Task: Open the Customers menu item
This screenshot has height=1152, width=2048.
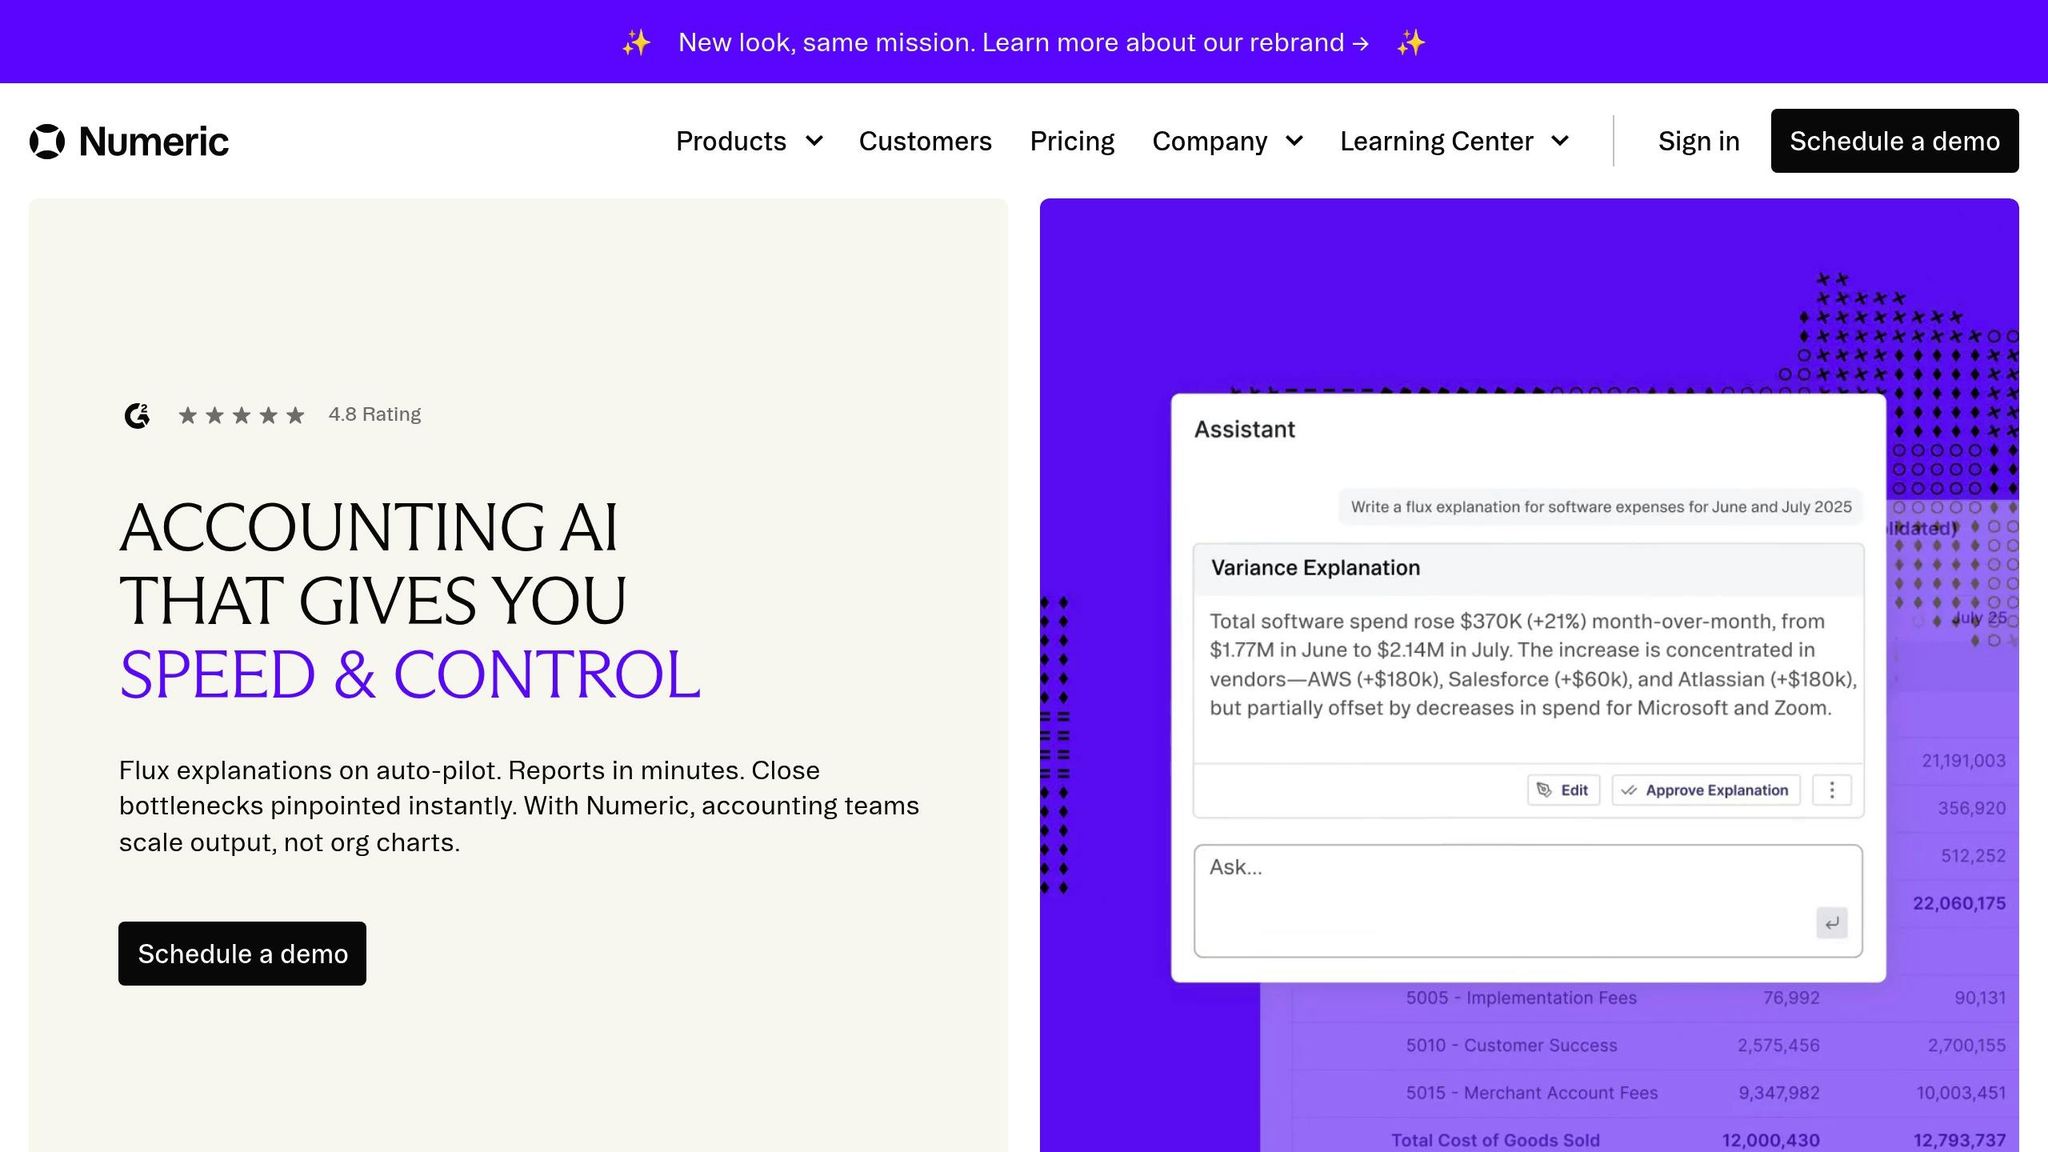Action: tap(925, 141)
